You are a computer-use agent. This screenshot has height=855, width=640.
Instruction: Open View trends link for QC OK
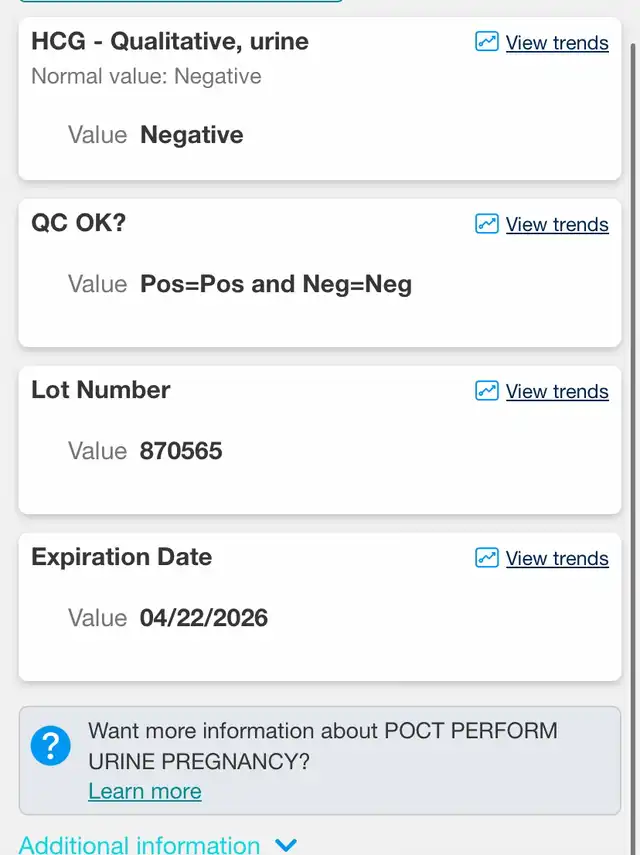[557, 224]
